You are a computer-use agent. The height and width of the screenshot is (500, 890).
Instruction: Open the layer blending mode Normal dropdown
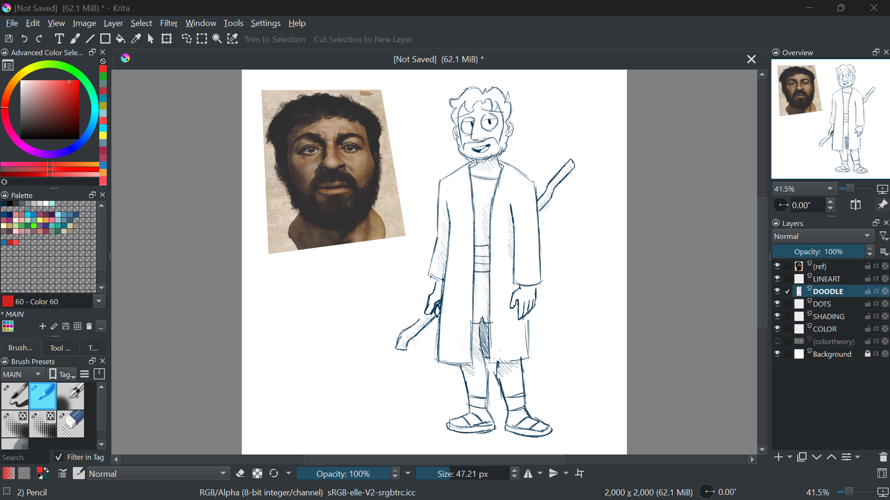click(822, 236)
